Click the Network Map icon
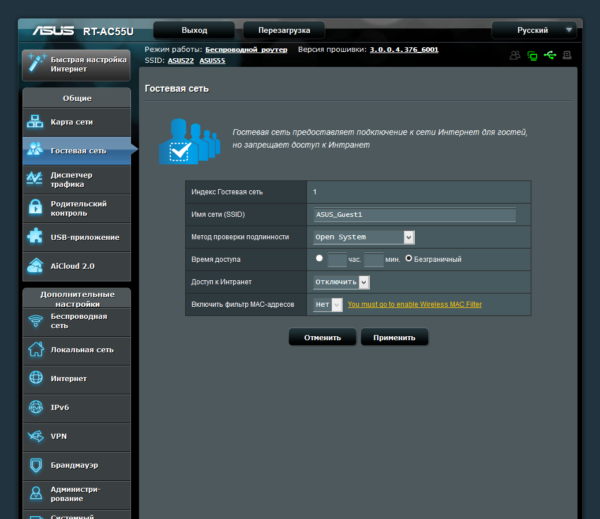Screen dimensions: 600x519 point(35,122)
